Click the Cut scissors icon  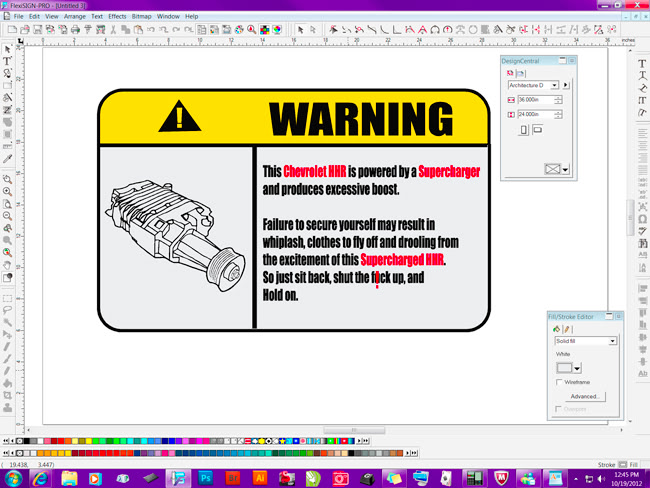pyautogui.click(x=113, y=29)
